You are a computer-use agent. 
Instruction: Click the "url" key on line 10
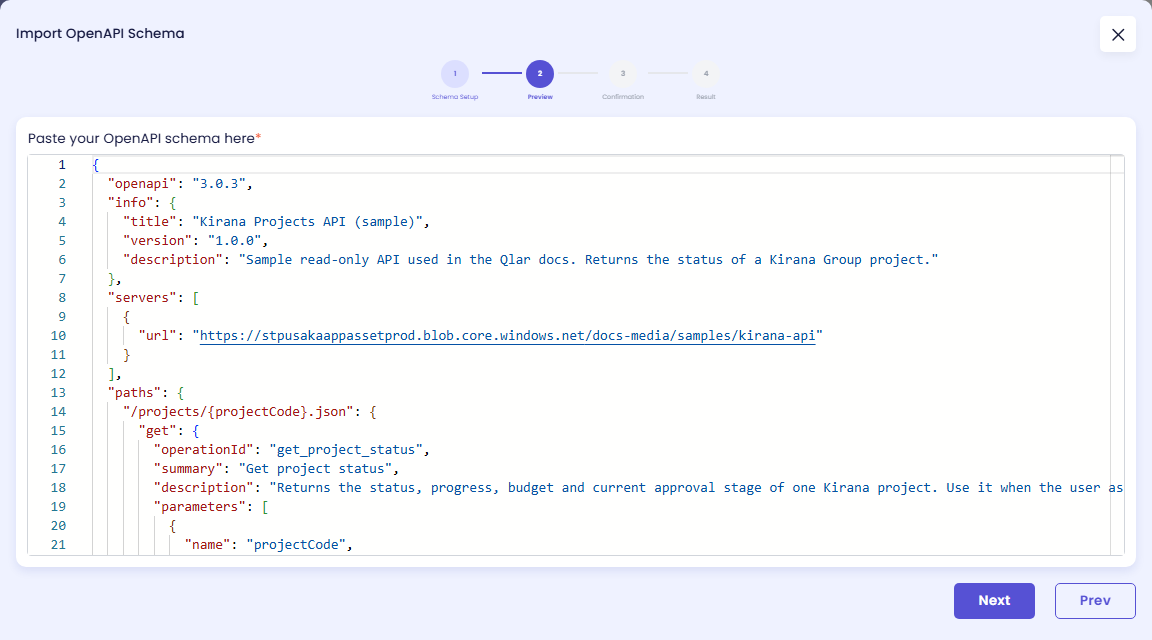pyautogui.click(x=158, y=336)
